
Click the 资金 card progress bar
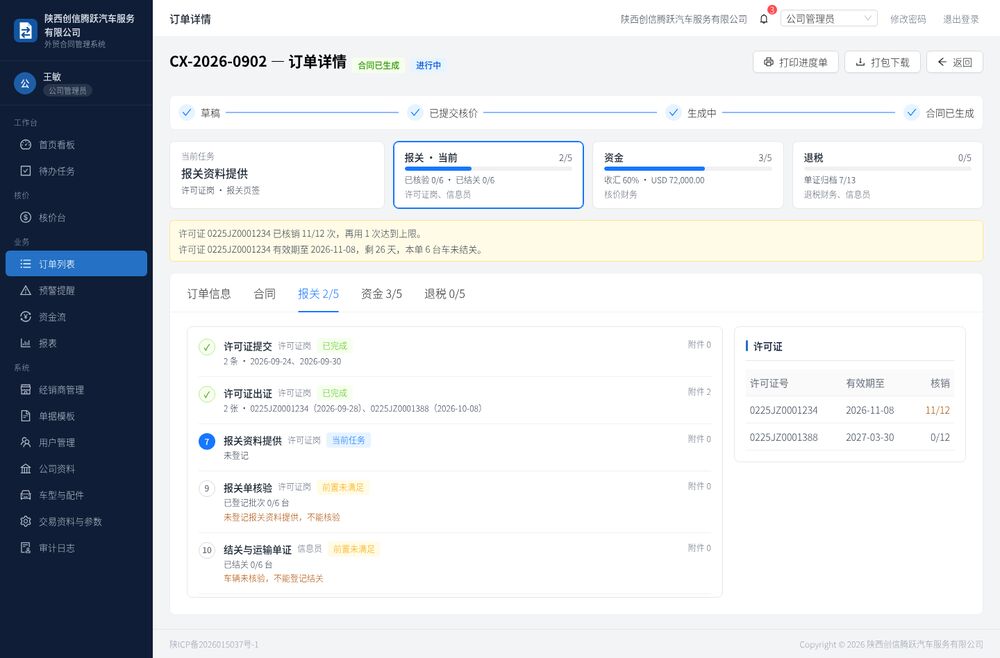point(688,169)
